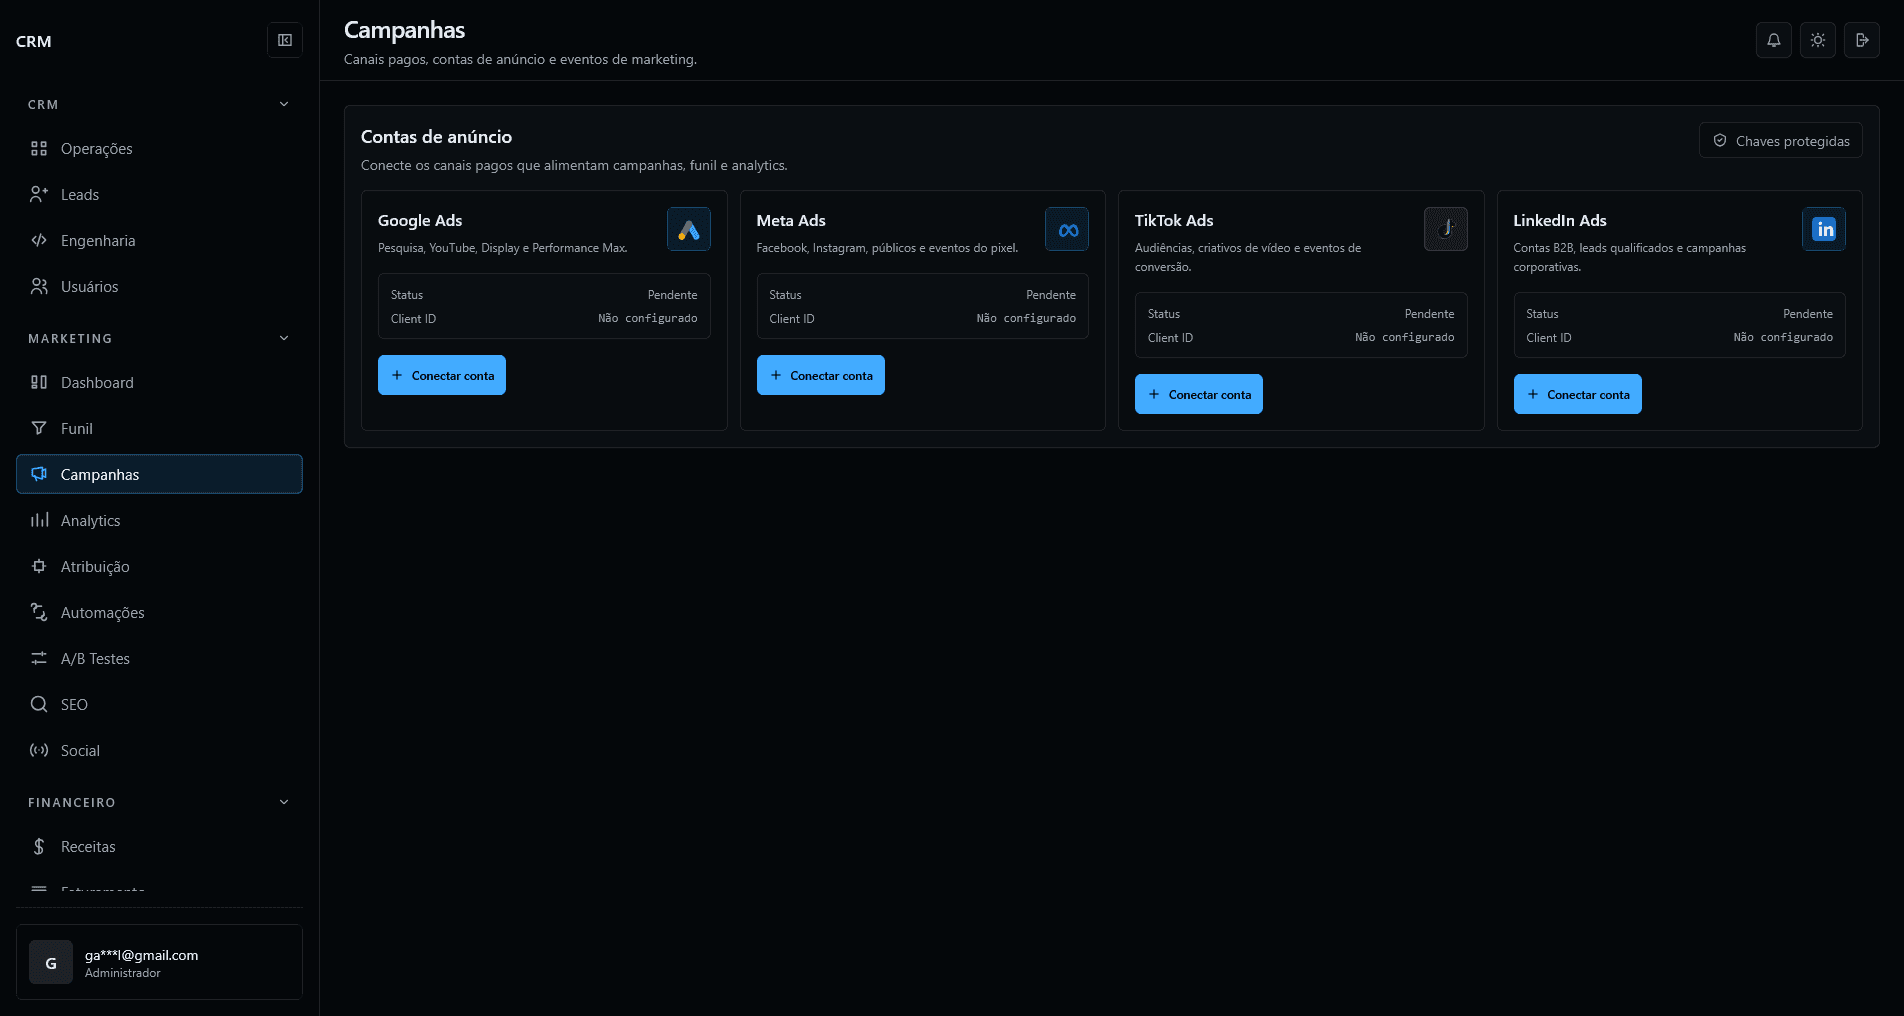Click 'Não configurado' in TikTok Ads card
This screenshot has height=1016, width=1904.
[1405, 337]
